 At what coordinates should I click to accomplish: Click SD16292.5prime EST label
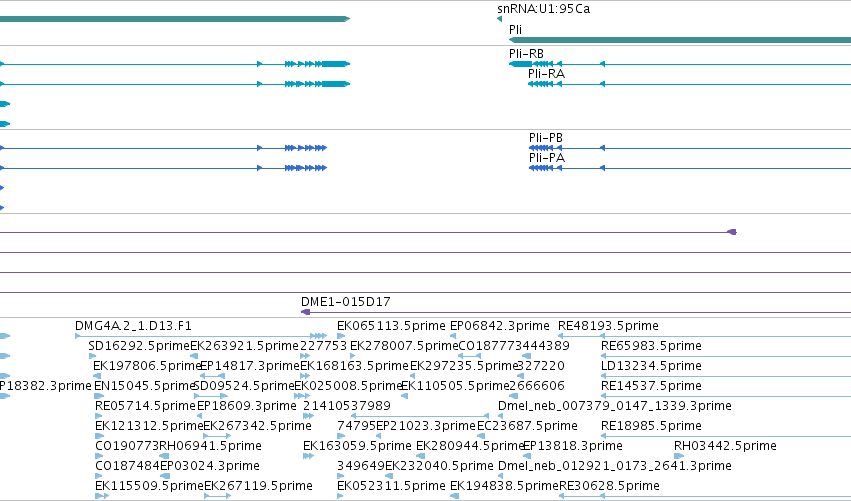(139, 346)
